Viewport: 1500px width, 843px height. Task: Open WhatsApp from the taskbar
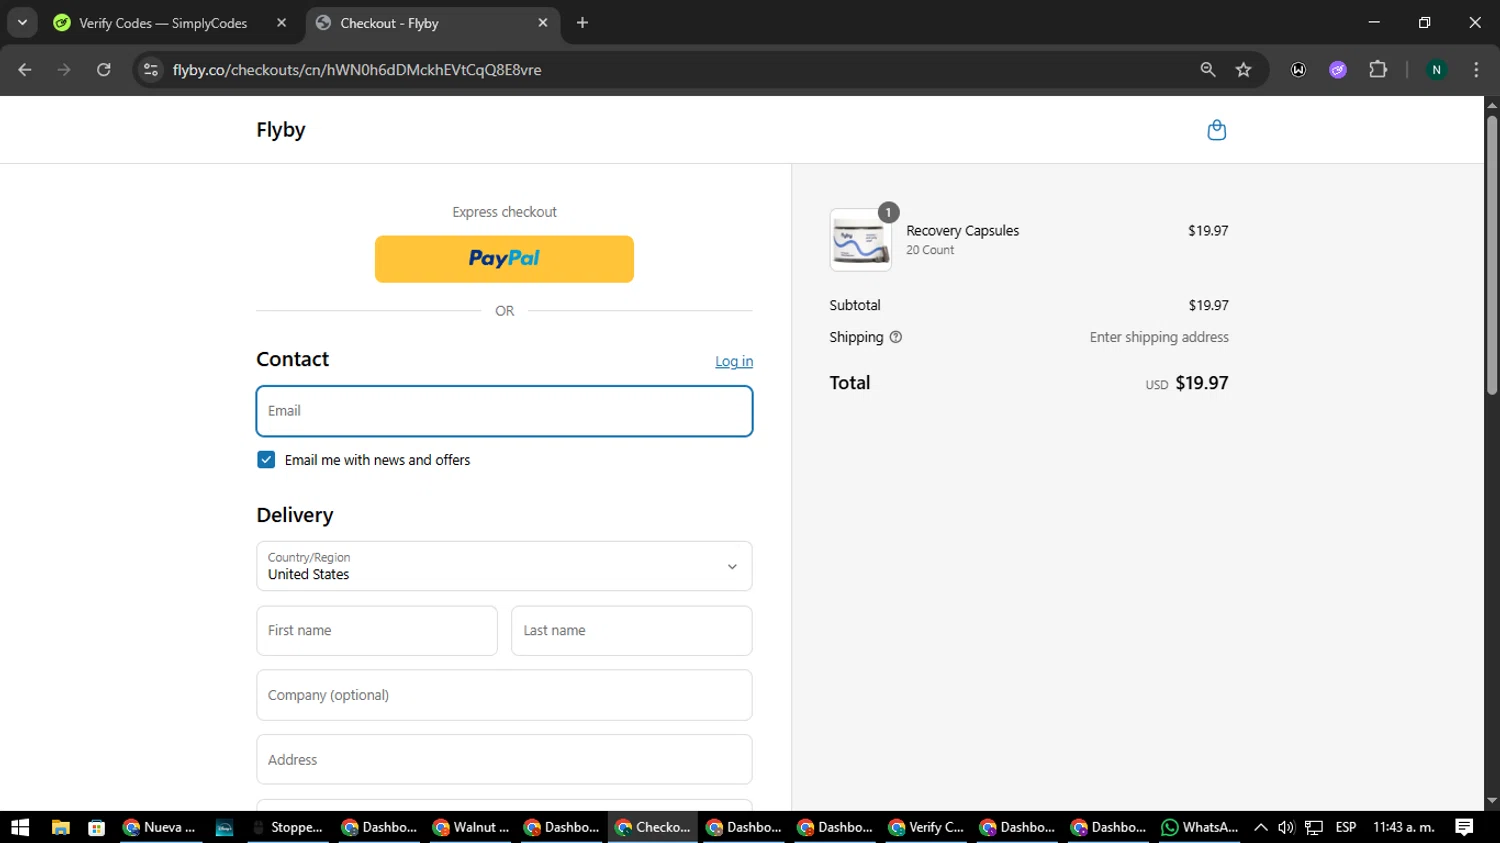coord(1200,827)
